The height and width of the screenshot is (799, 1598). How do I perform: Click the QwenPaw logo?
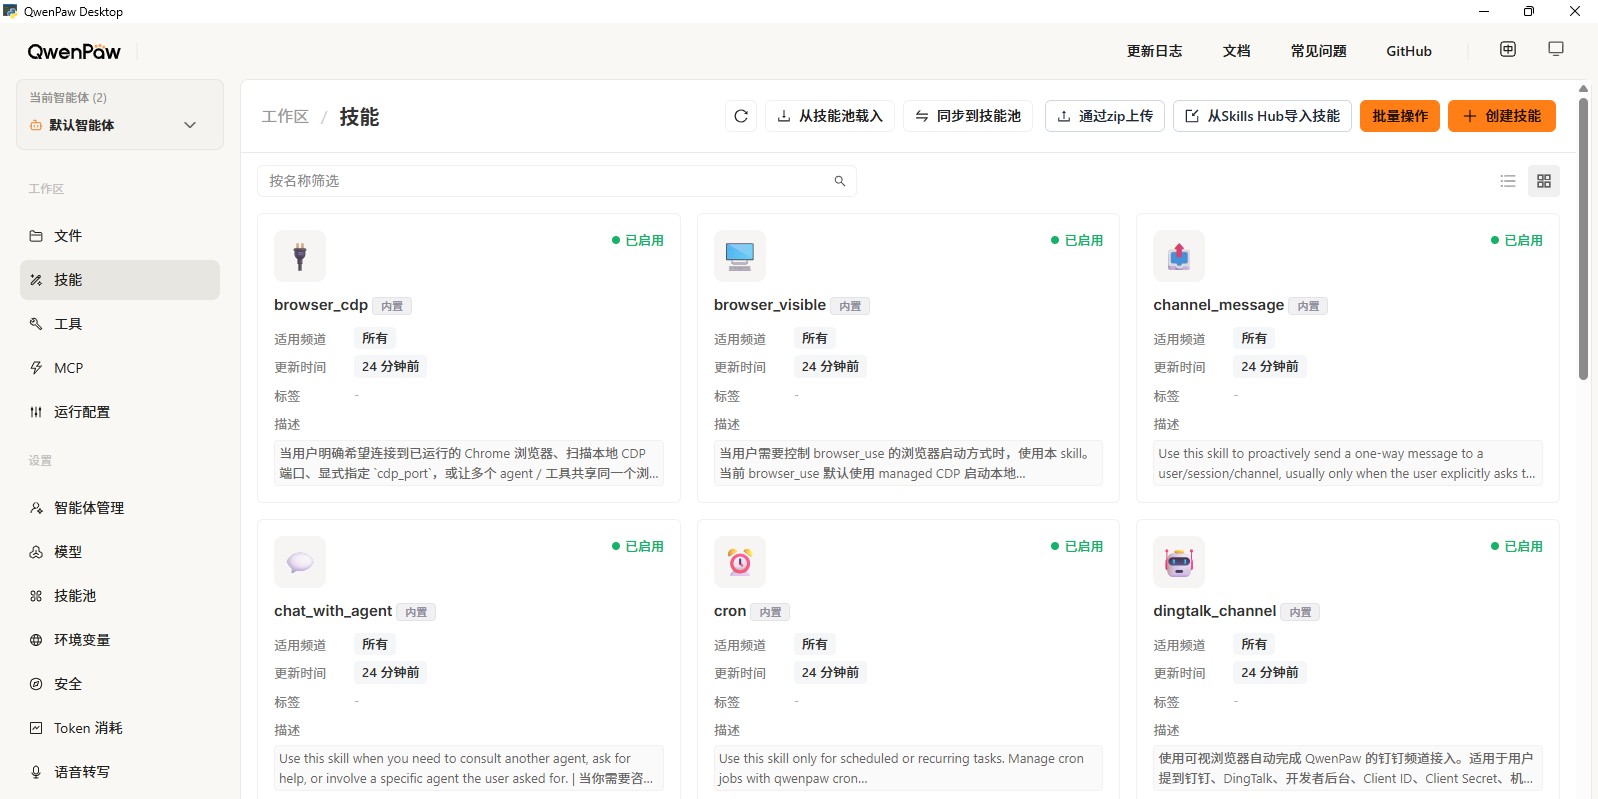click(74, 52)
